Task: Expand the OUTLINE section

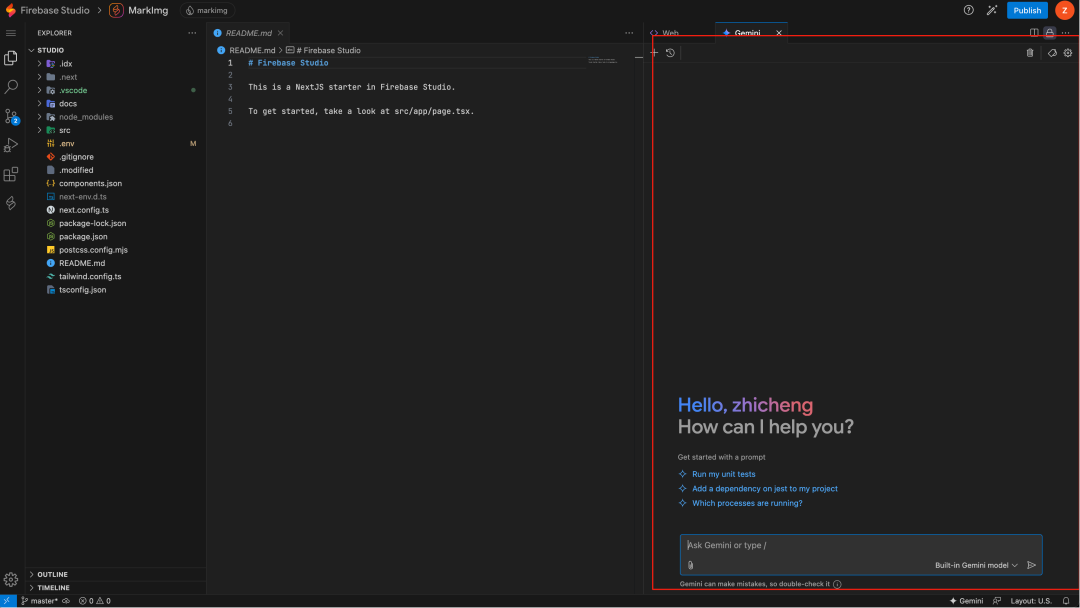Action: click(55, 574)
